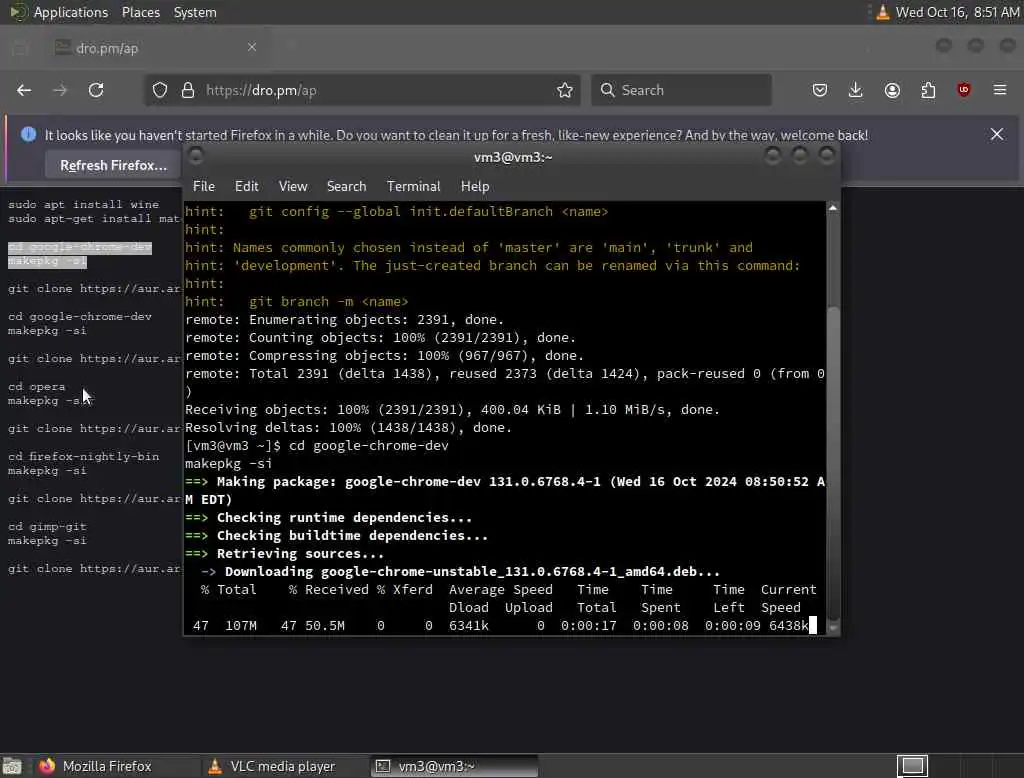The image size is (1024, 778).
Task: Open the Pocket save icon
Action: (x=820, y=90)
